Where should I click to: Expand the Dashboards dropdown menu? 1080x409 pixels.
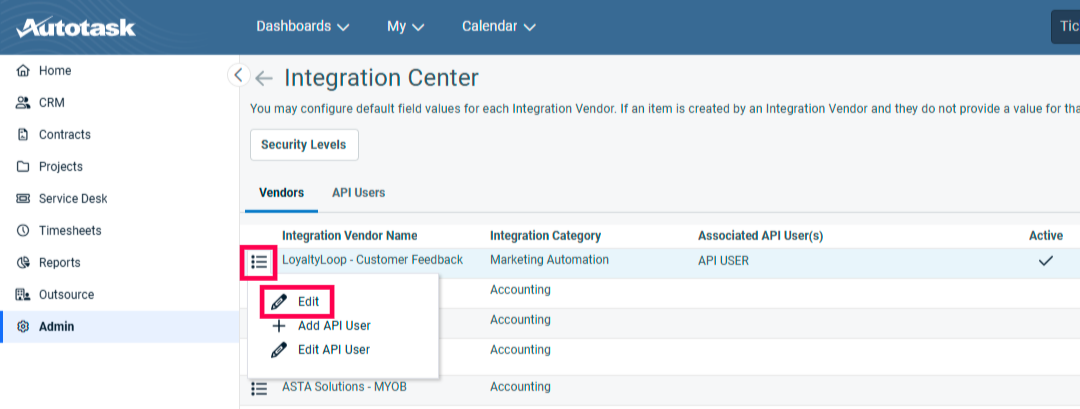(302, 27)
